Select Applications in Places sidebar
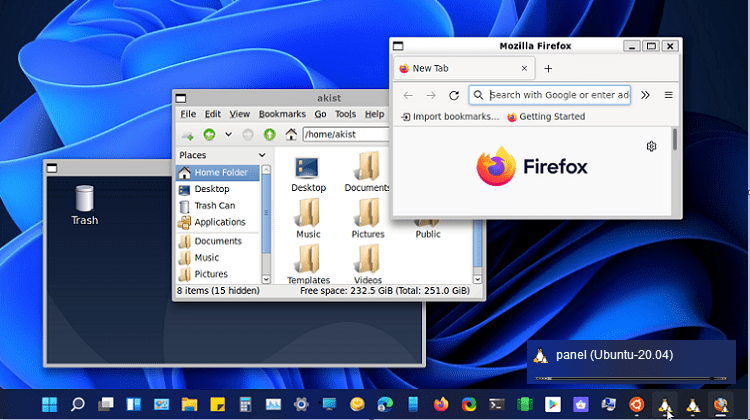This screenshot has width=750, height=420. (218, 222)
